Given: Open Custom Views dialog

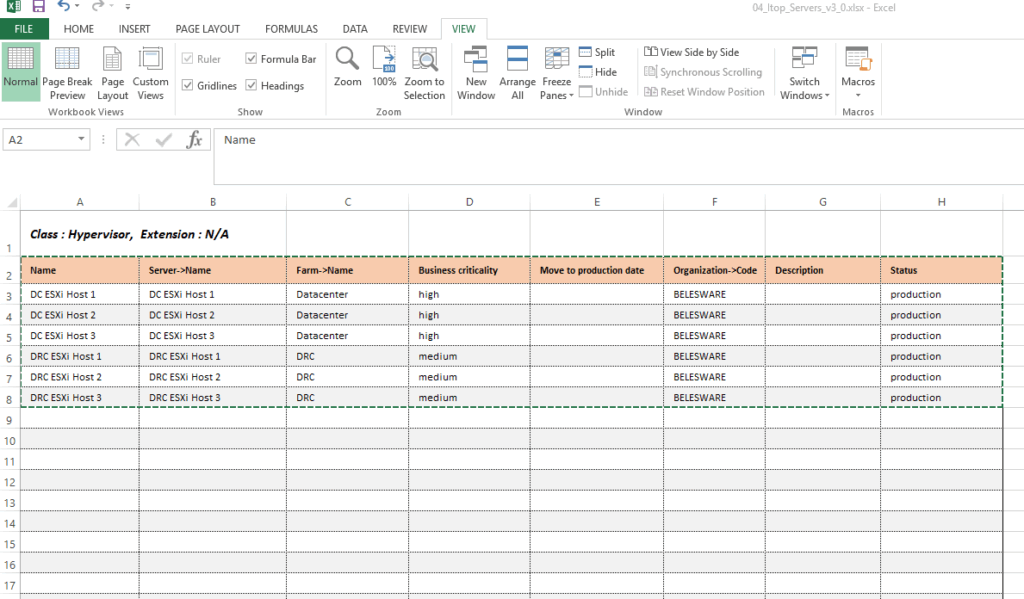Looking at the screenshot, I should point(150,73).
